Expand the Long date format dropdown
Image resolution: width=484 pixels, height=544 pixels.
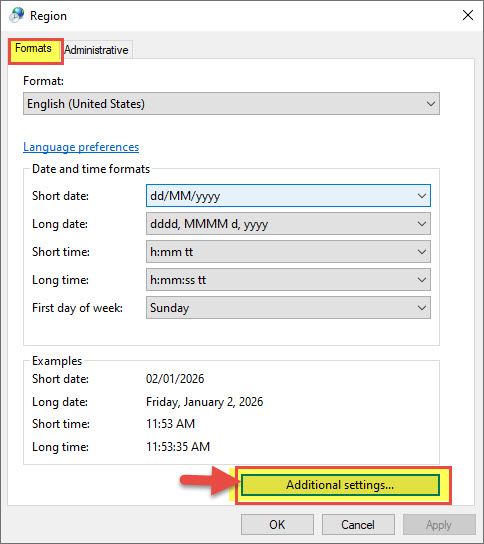coord(288,224)
